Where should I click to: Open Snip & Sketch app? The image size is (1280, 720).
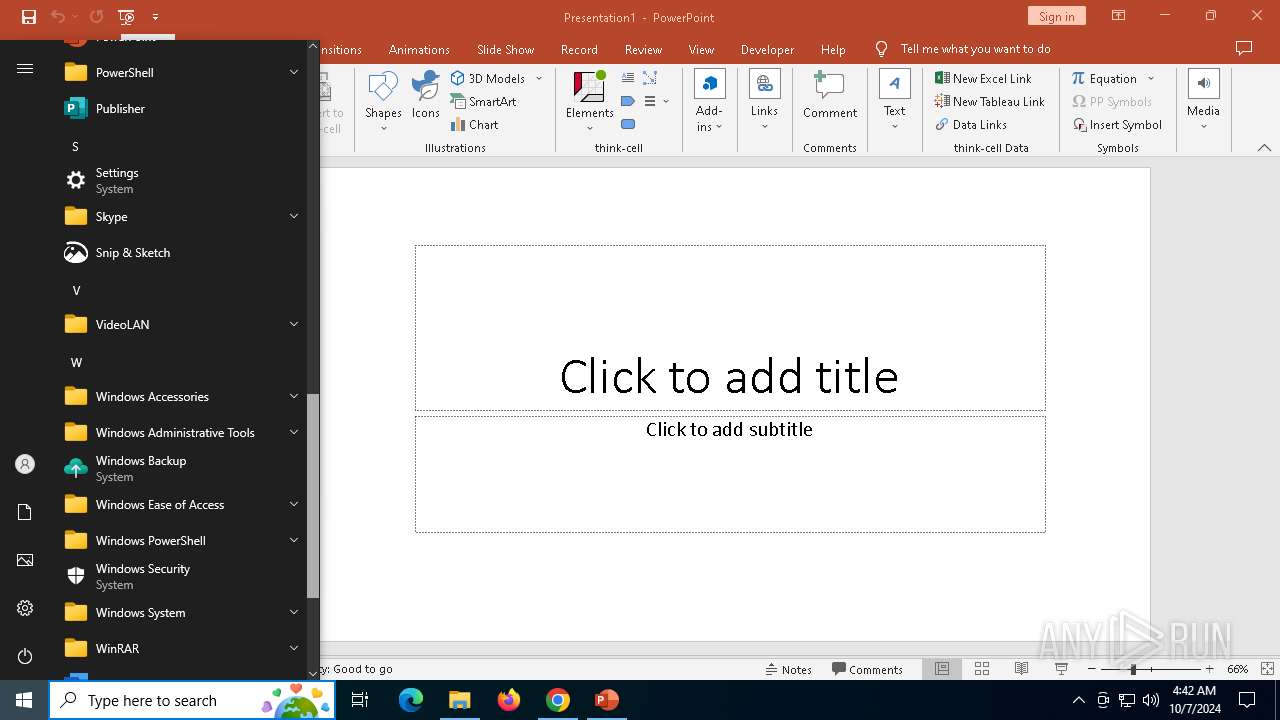click(x=180, y=252)
